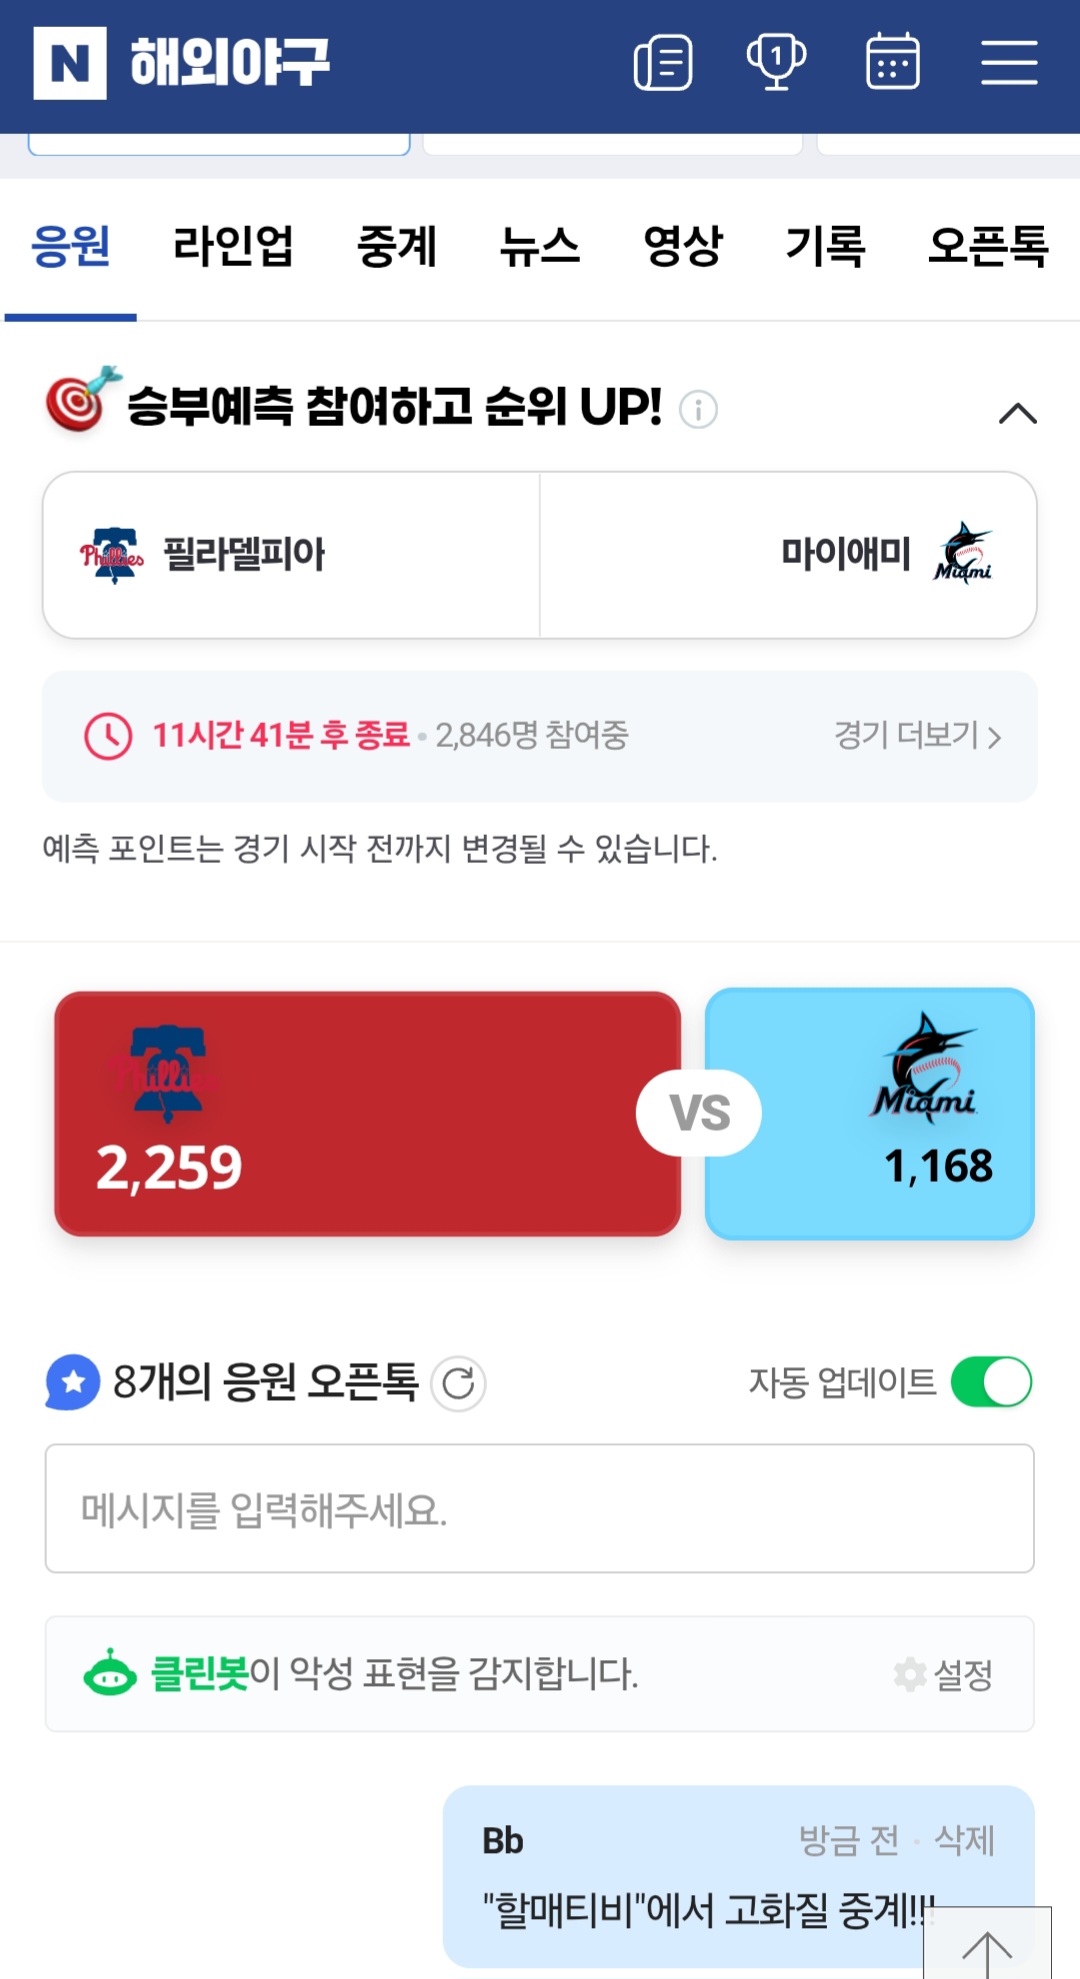Pick 필라델피아 as the predicted winner
The height and width of the screenshot is (1979, 1080).
pos(291,555)
